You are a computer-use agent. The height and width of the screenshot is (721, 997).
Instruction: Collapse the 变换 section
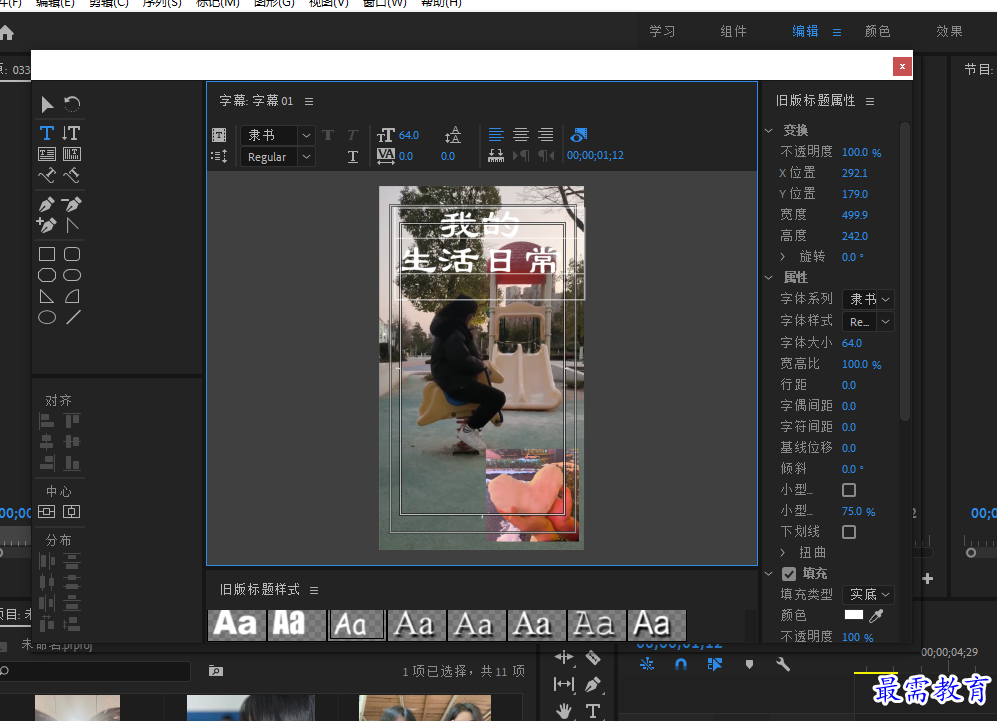(x=769, y=130)
